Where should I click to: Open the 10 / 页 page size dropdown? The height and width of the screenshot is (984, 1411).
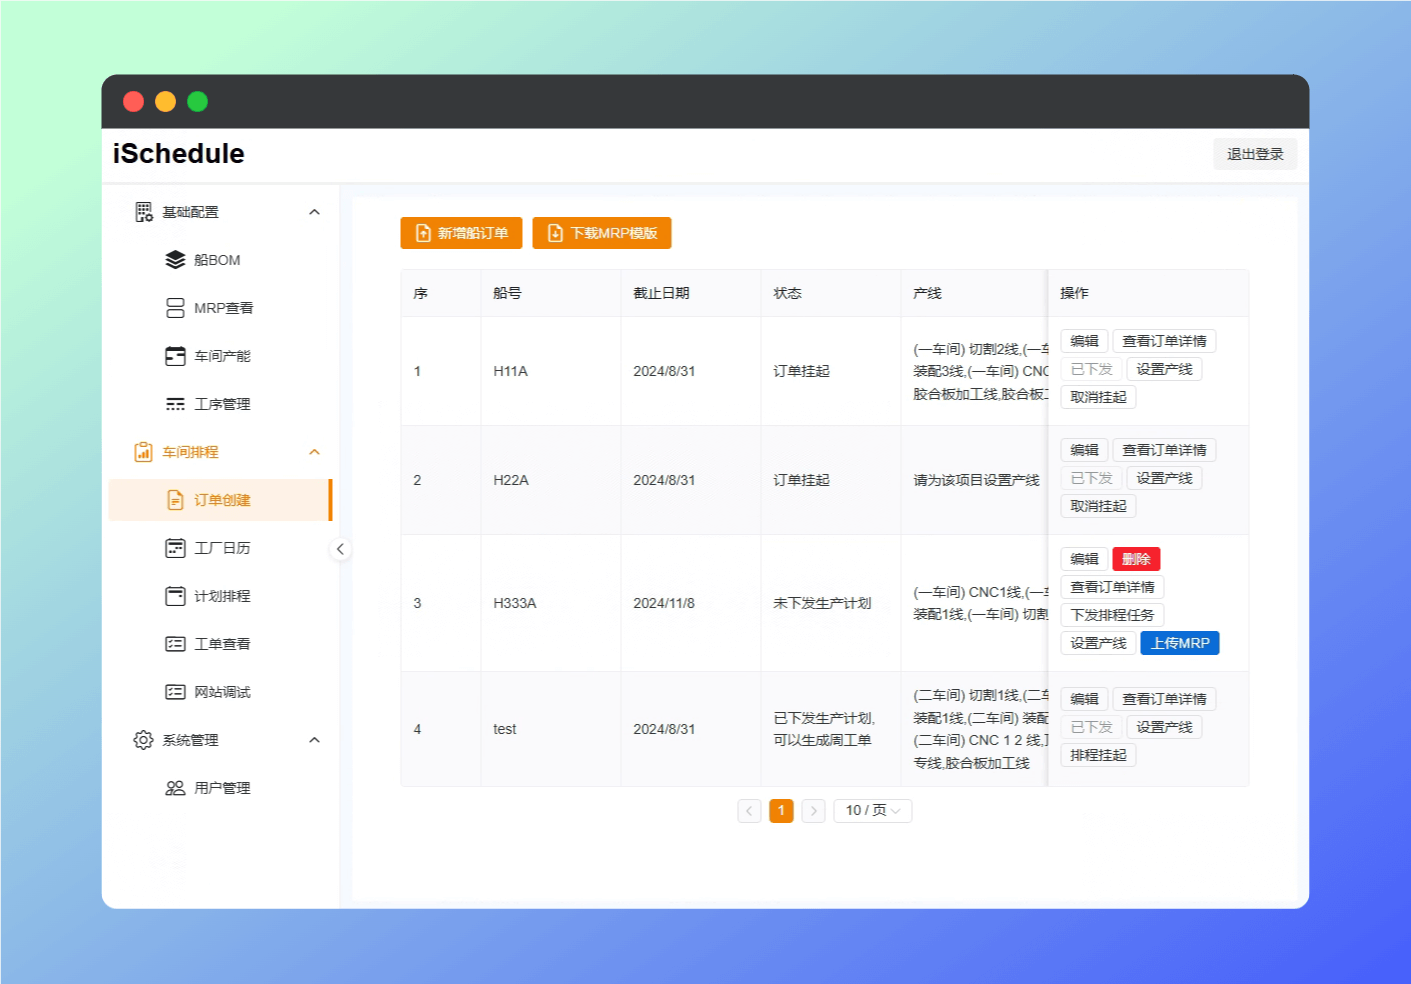(x=873, y=810)
